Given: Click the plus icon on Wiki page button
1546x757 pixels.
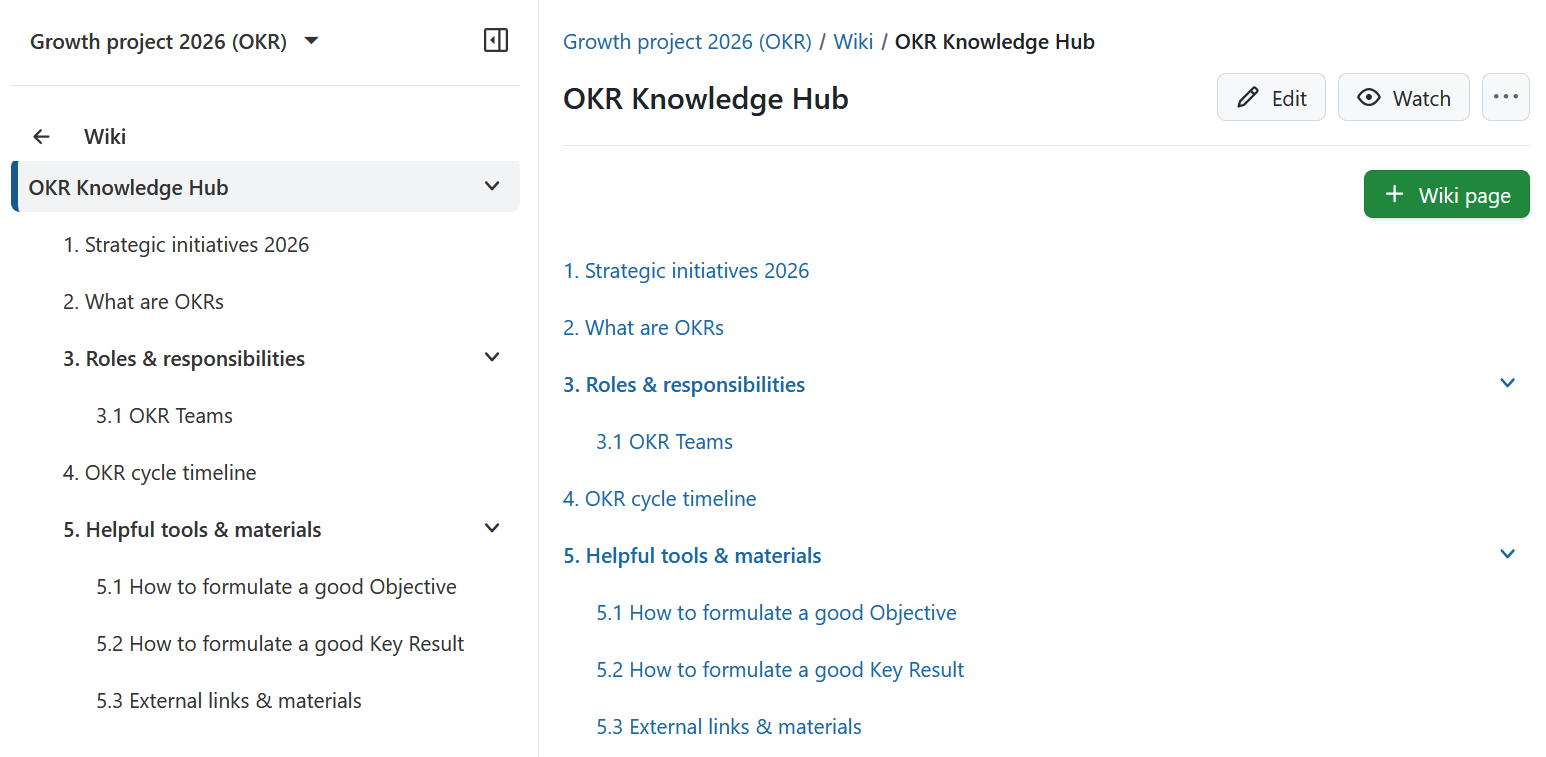Looking at the screenshot, I should [x=1394, y=194].
